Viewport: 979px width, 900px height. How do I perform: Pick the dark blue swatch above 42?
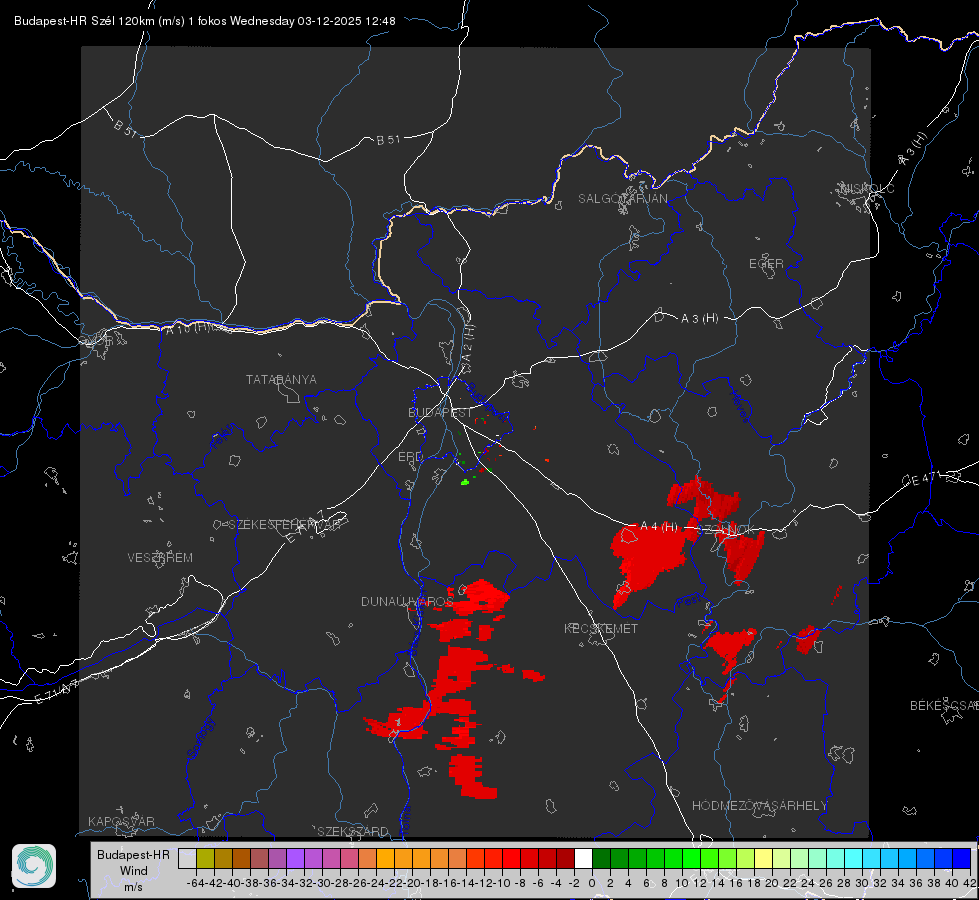coord(962,858)
